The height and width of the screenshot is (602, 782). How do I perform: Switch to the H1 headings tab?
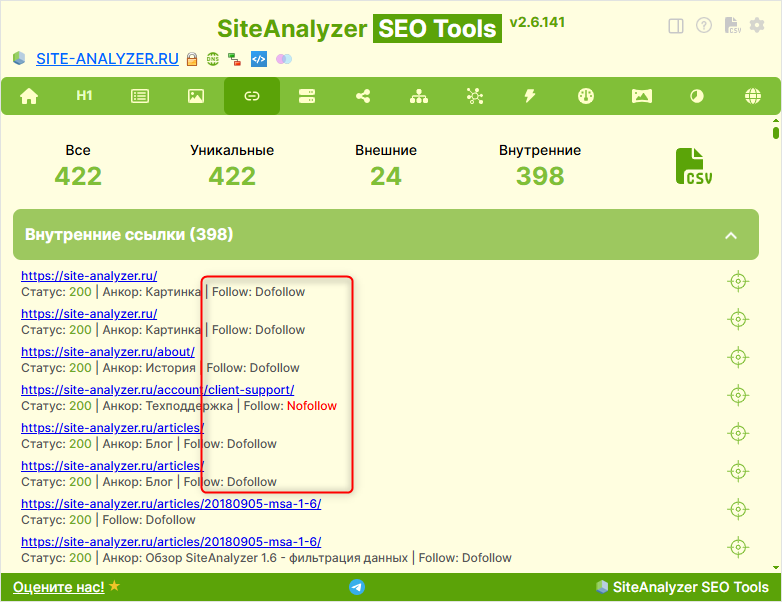(x=84, y=96)
